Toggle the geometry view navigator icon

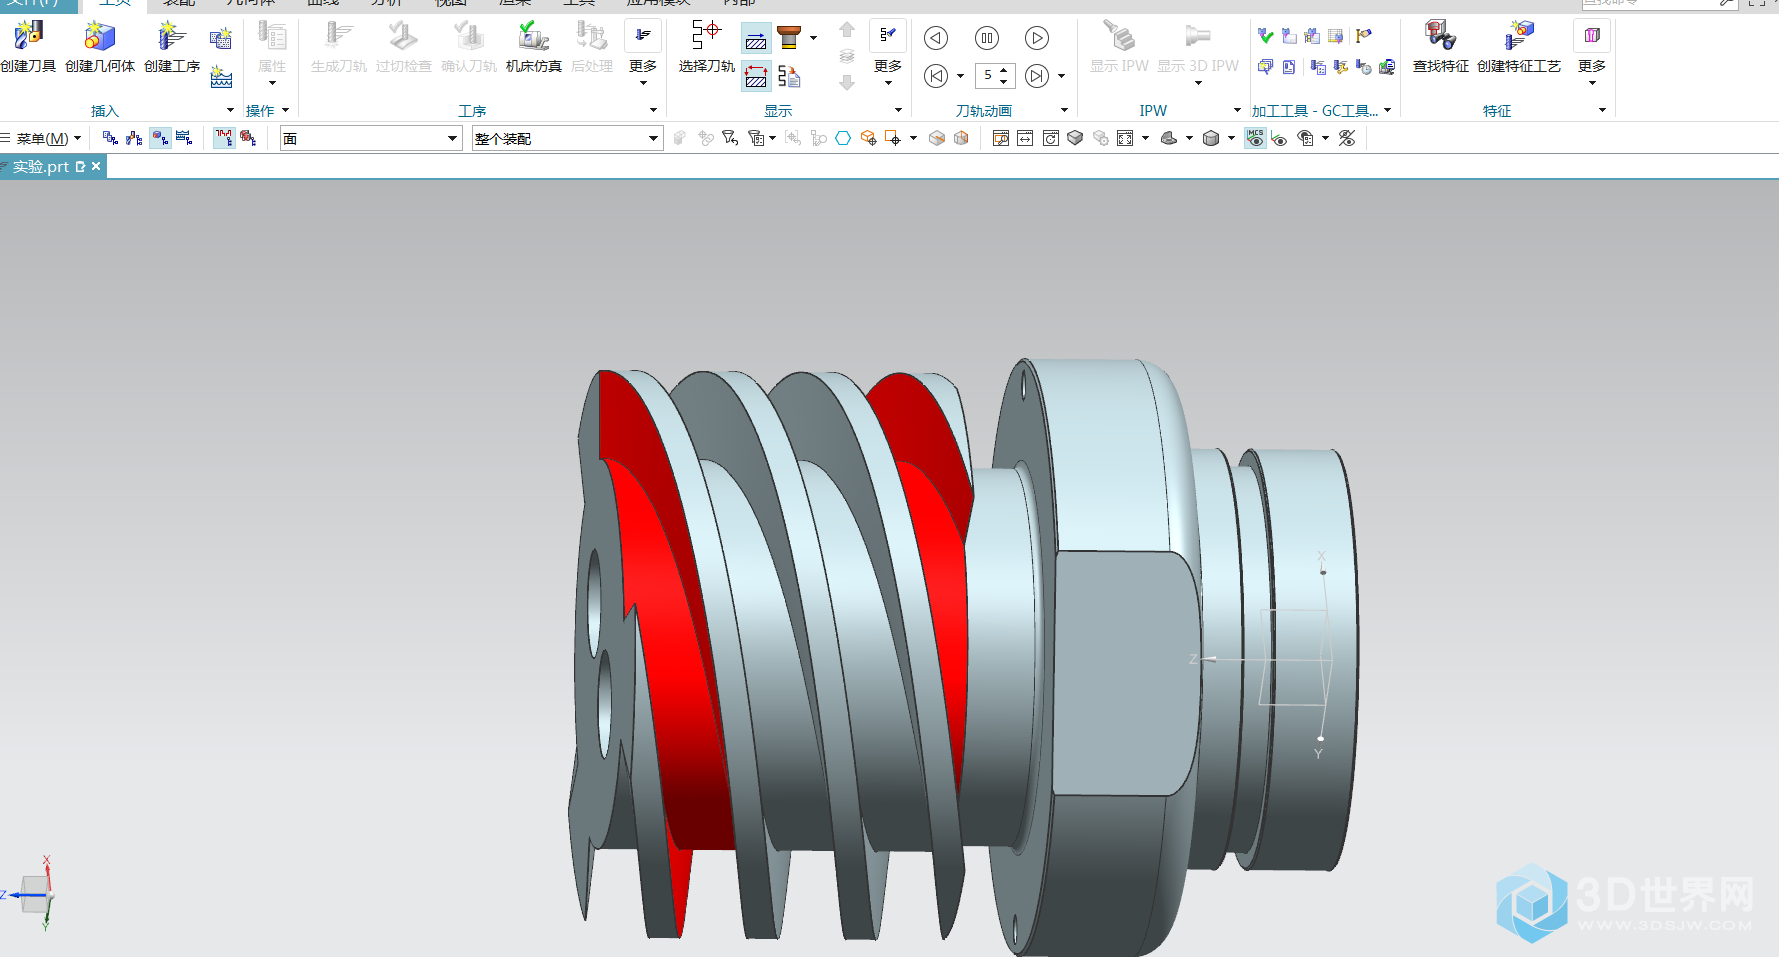[x=160, y=138]
